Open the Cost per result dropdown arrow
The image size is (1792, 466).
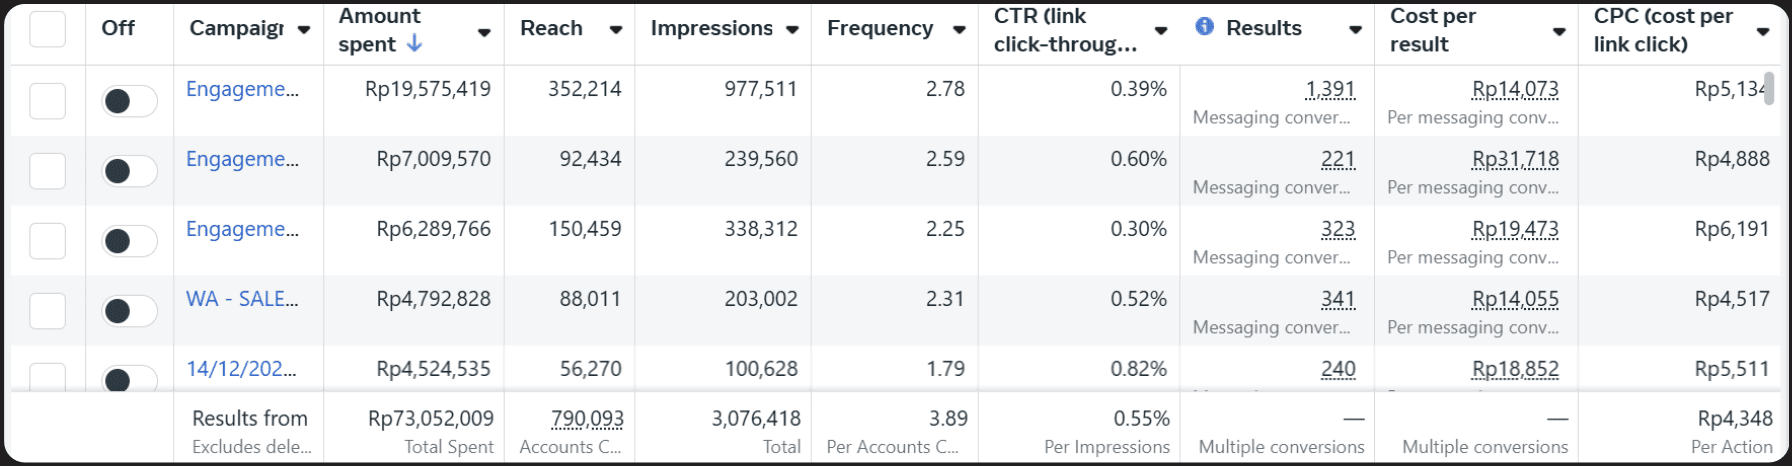point(1559,31)
